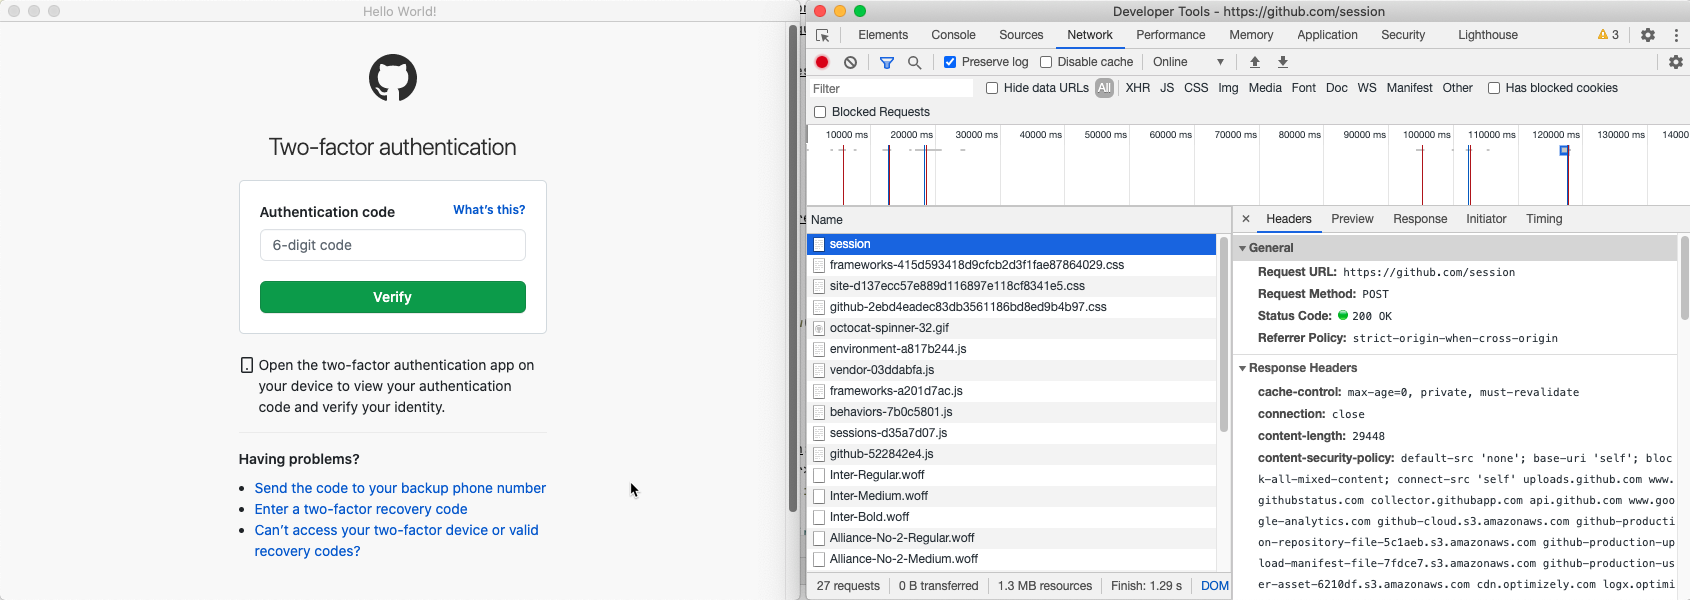Switch to the Console tab
Viewport: 1690px width, 600px height.
point(953,35)
